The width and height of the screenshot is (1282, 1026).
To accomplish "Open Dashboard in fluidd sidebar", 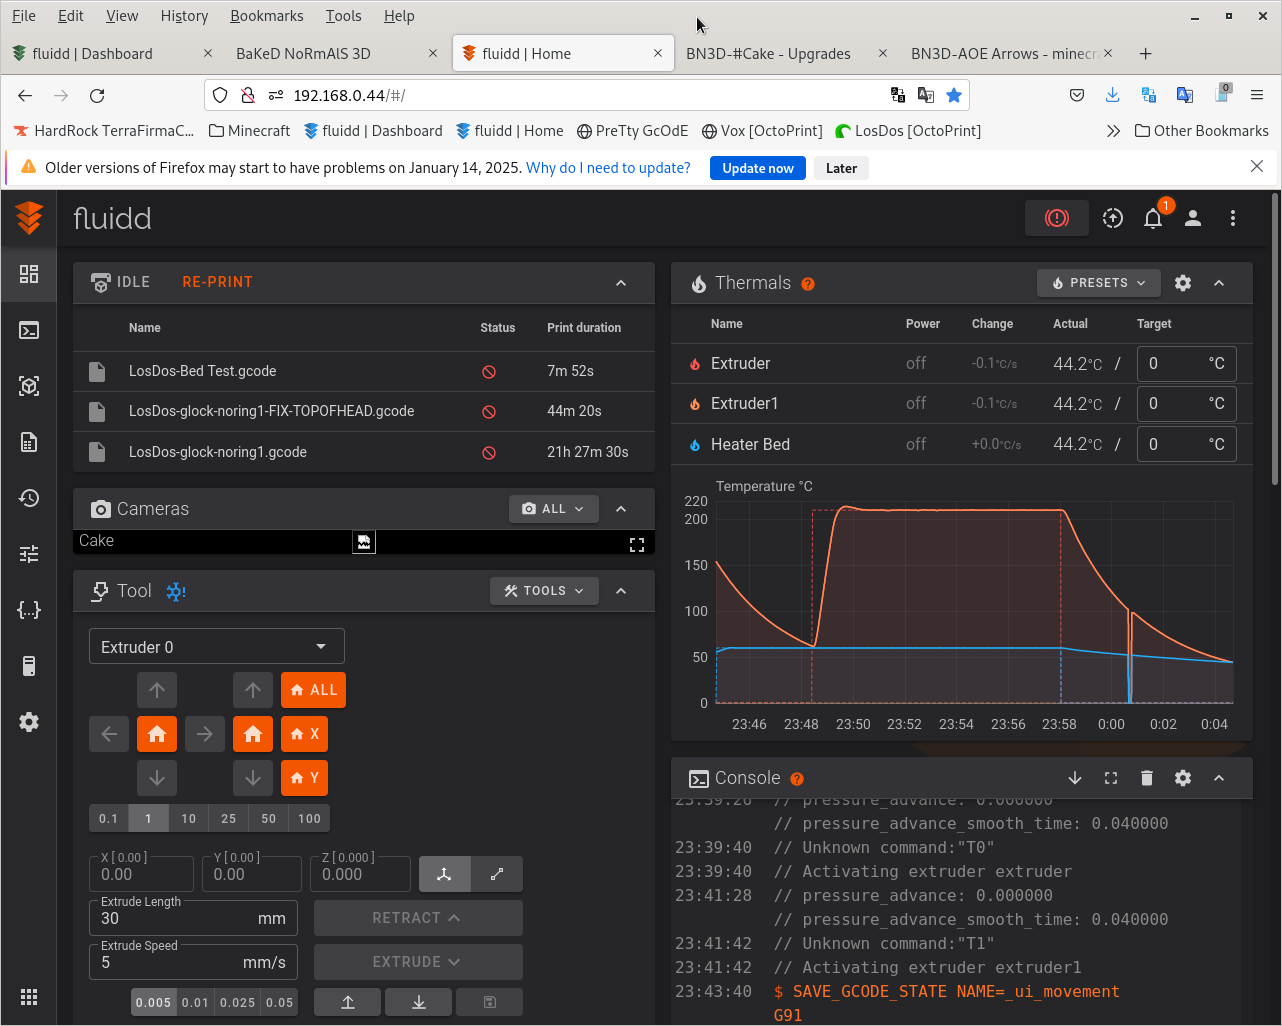I will [29, 274].
